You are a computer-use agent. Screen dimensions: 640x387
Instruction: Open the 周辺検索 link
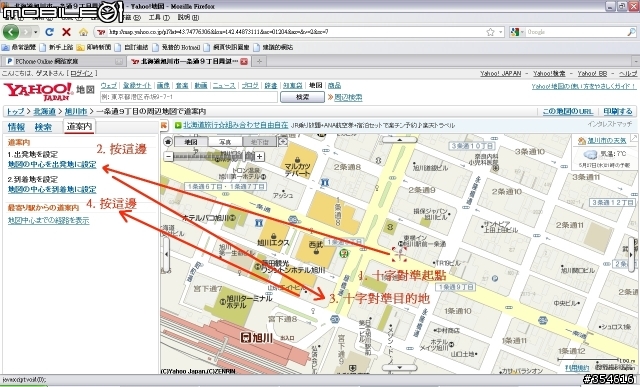coord(348,97)
